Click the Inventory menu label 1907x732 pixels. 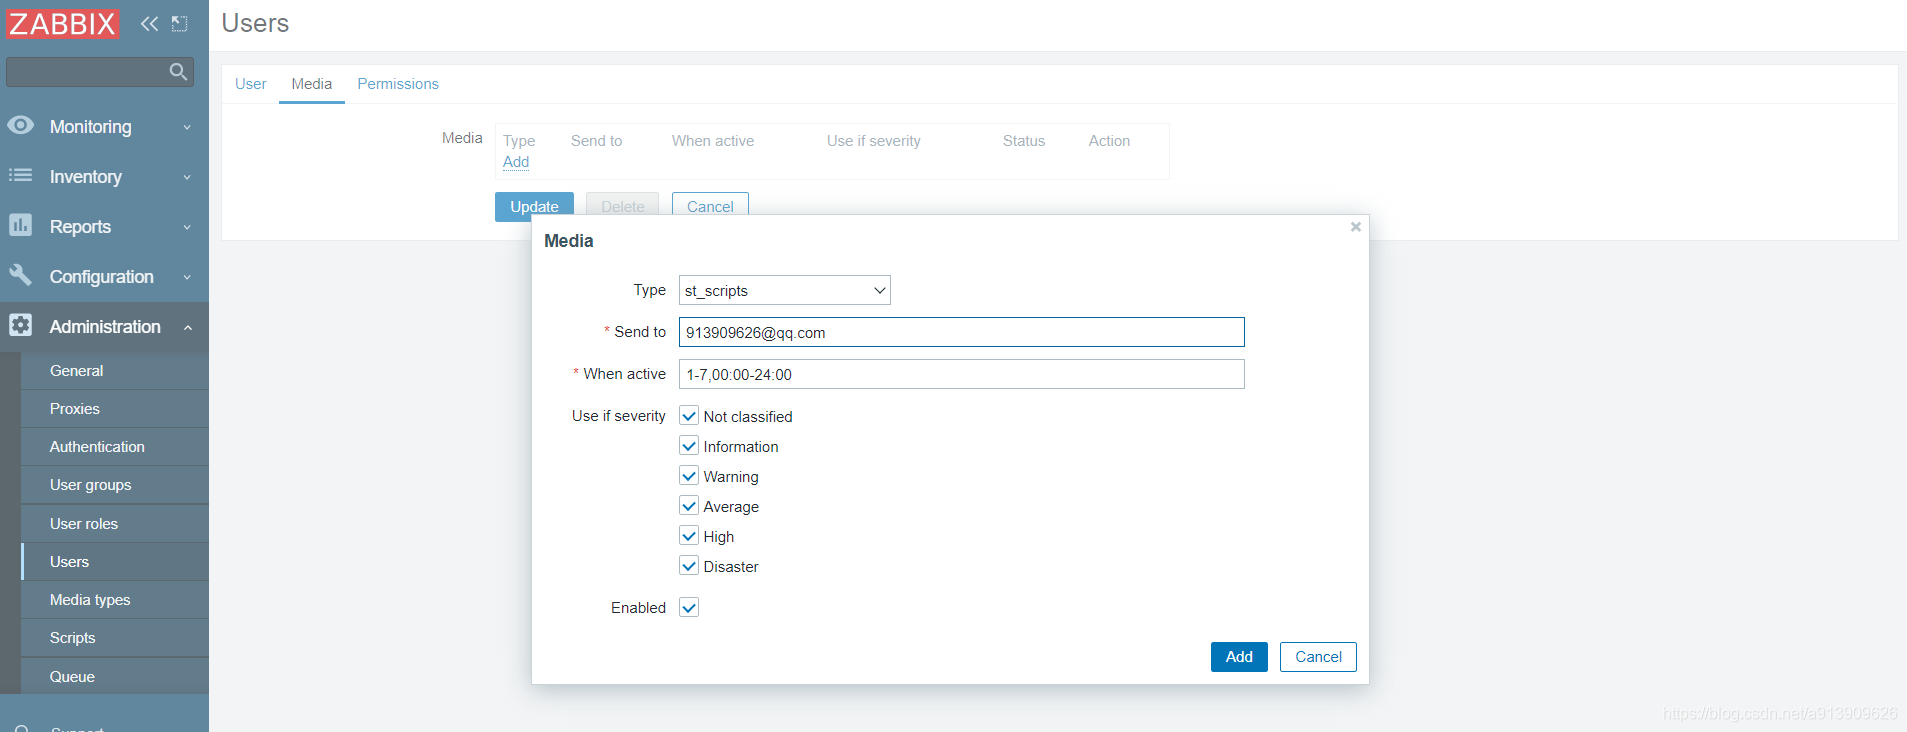pyautogui.click(x=86, y=177)
